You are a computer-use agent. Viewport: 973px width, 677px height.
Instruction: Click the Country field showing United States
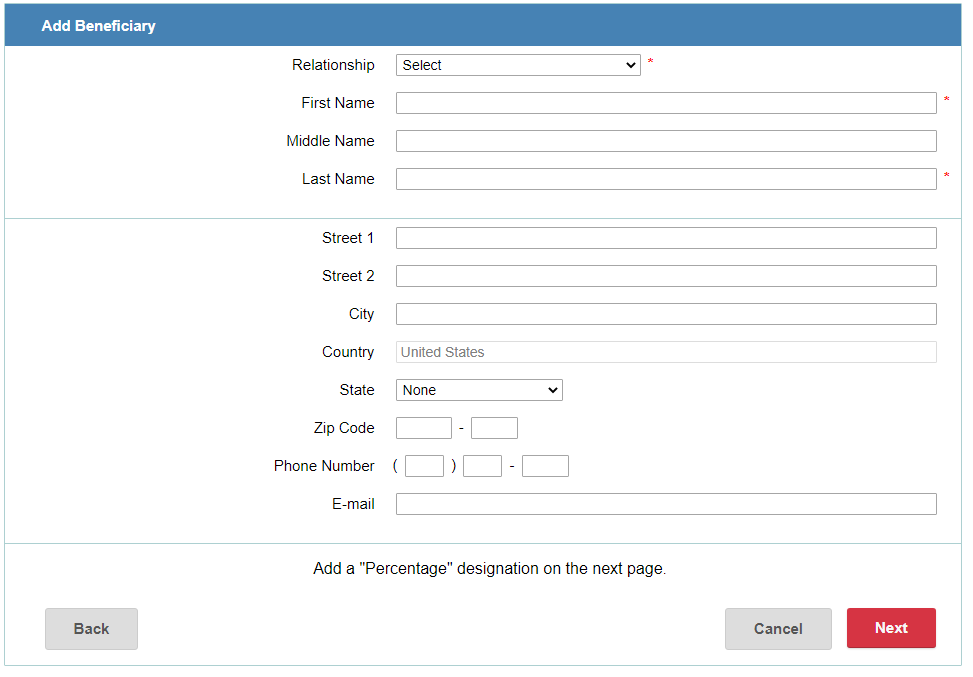(666, 352)
